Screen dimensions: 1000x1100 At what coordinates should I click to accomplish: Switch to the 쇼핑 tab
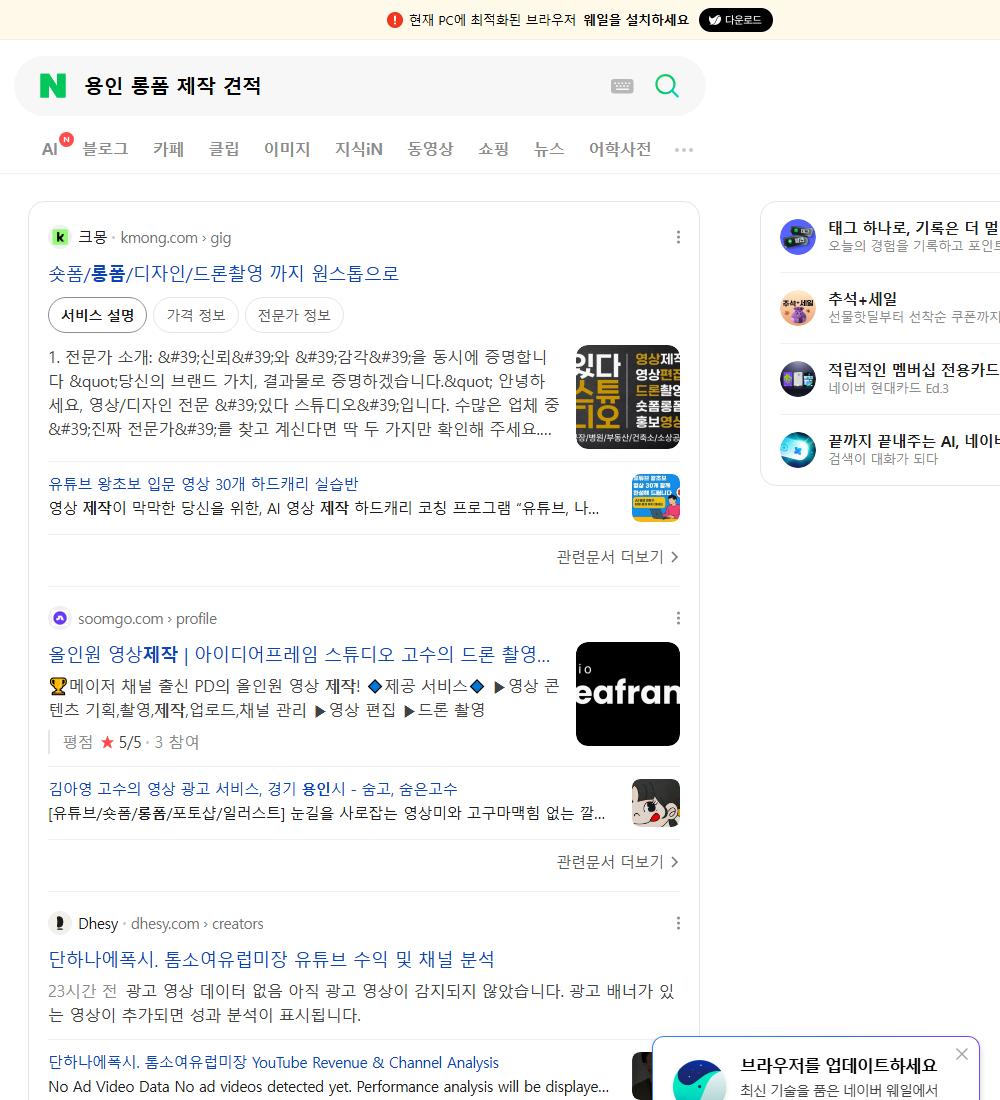pos(493,149)
